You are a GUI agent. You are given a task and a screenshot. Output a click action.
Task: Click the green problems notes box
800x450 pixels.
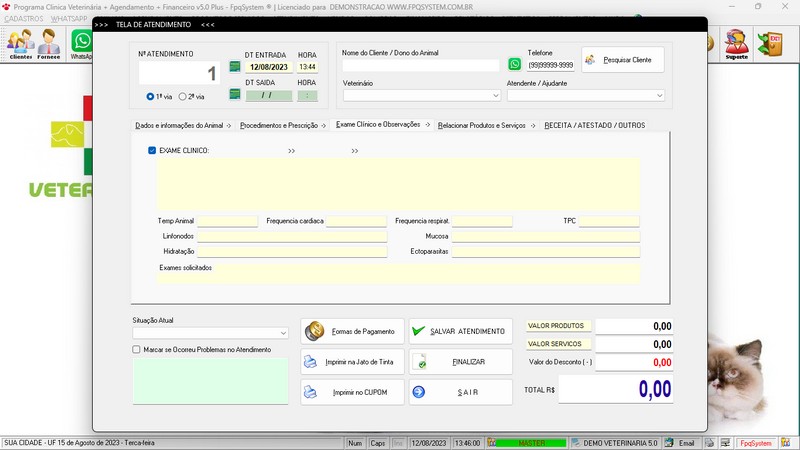tap(210, 381)
